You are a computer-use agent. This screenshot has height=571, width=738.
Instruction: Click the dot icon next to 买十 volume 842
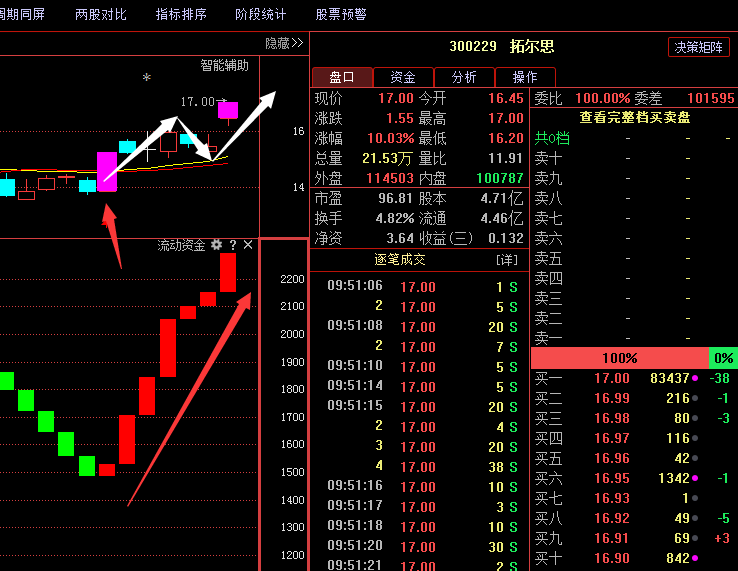pyautogui.click(x=696, y=558)
